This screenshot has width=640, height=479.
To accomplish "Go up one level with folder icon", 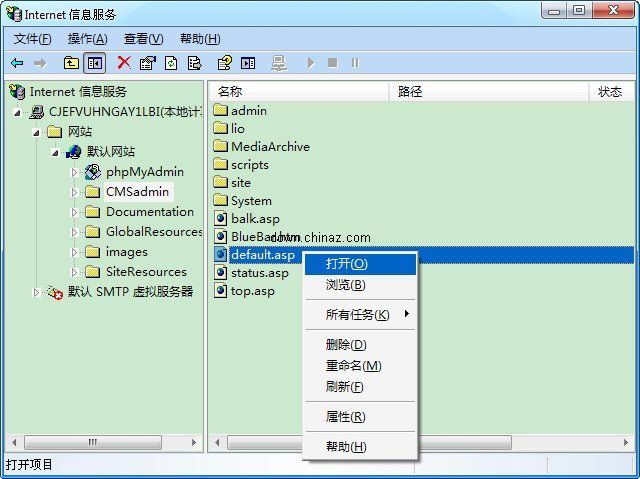I will pyautogui.click(x=71, y=63).
